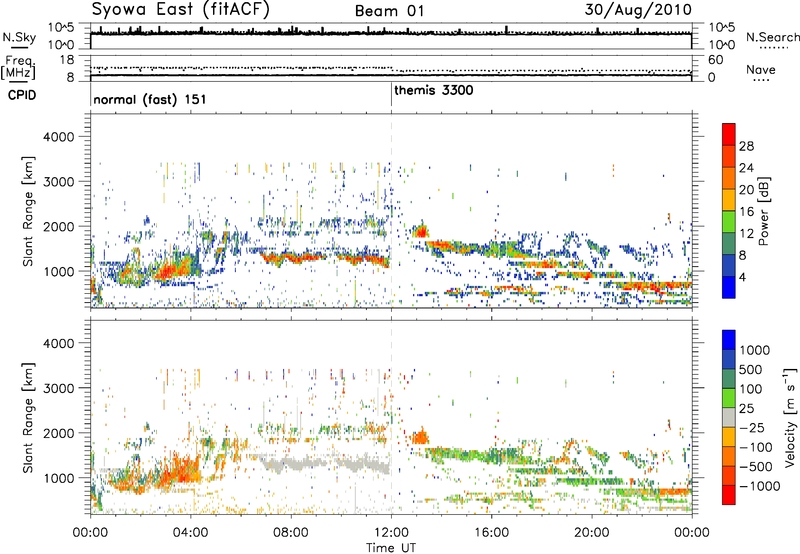This screenshot has width=800, height=554.
Task: Click the '3000' tick in velocity panel
Action: (x=58, y=388)
